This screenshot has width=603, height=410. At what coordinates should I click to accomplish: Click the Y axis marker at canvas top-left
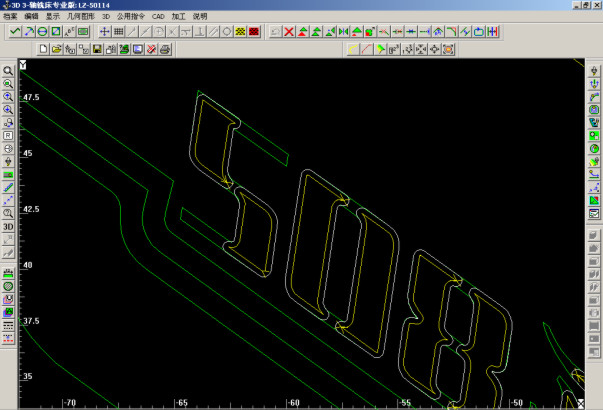(23, 65)
